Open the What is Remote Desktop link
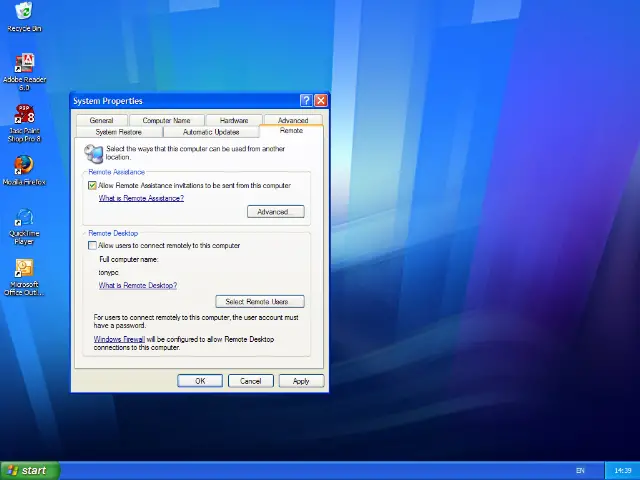The width and height of the screenshot is (640, 480). [137, 285]
